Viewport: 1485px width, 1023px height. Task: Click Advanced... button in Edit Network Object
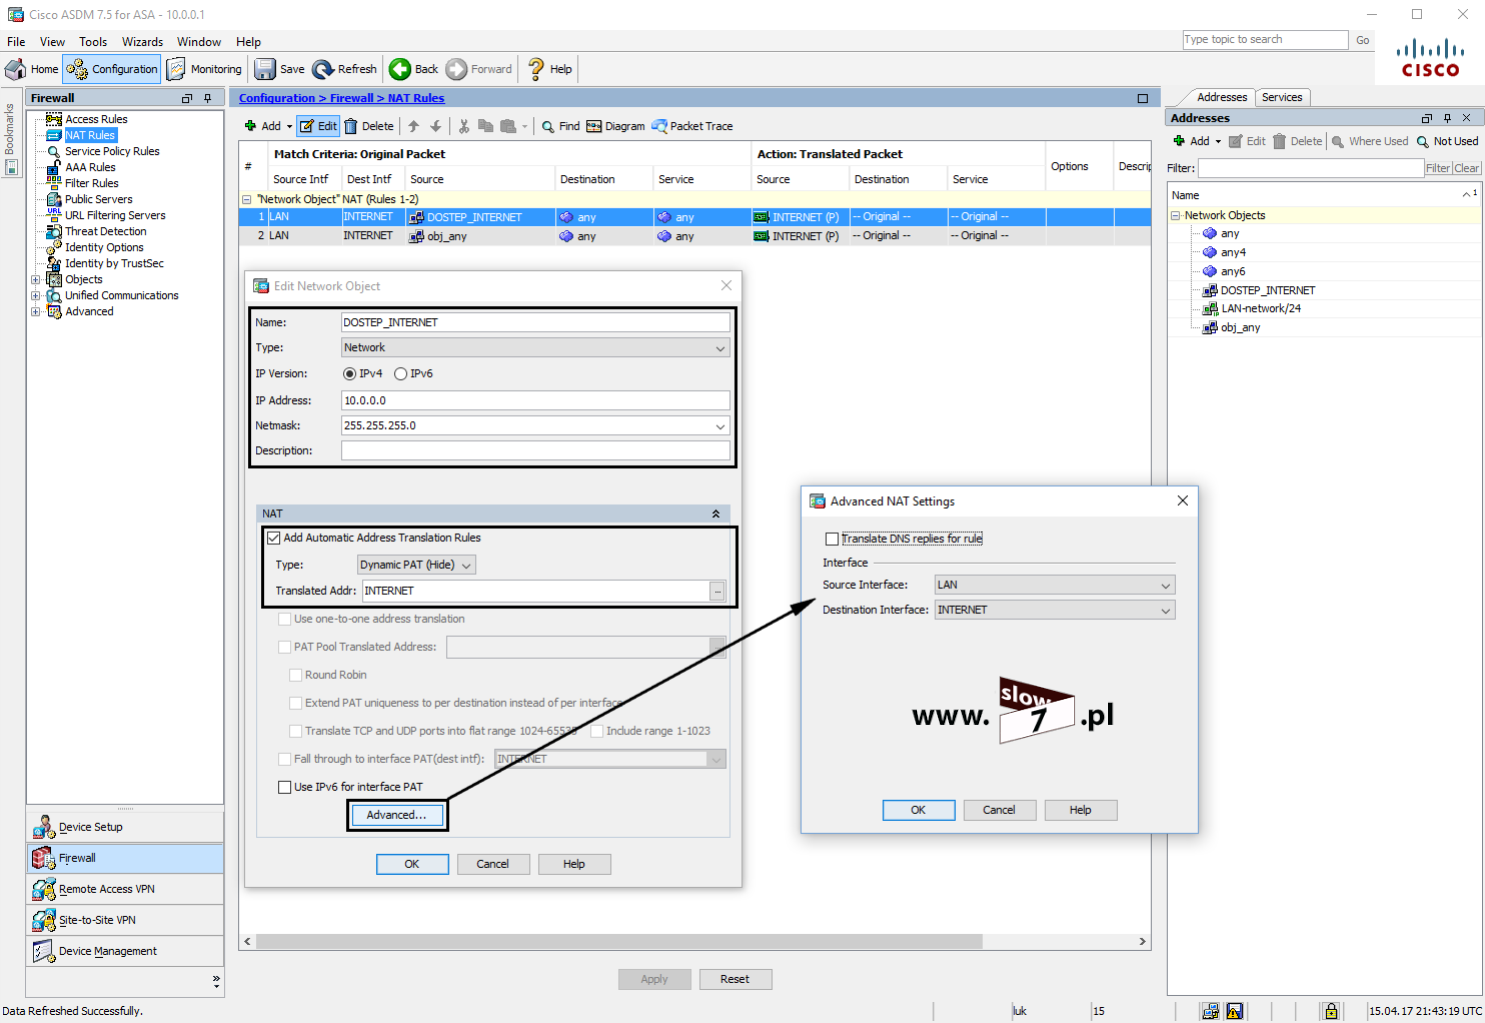[x=397, y=815]
